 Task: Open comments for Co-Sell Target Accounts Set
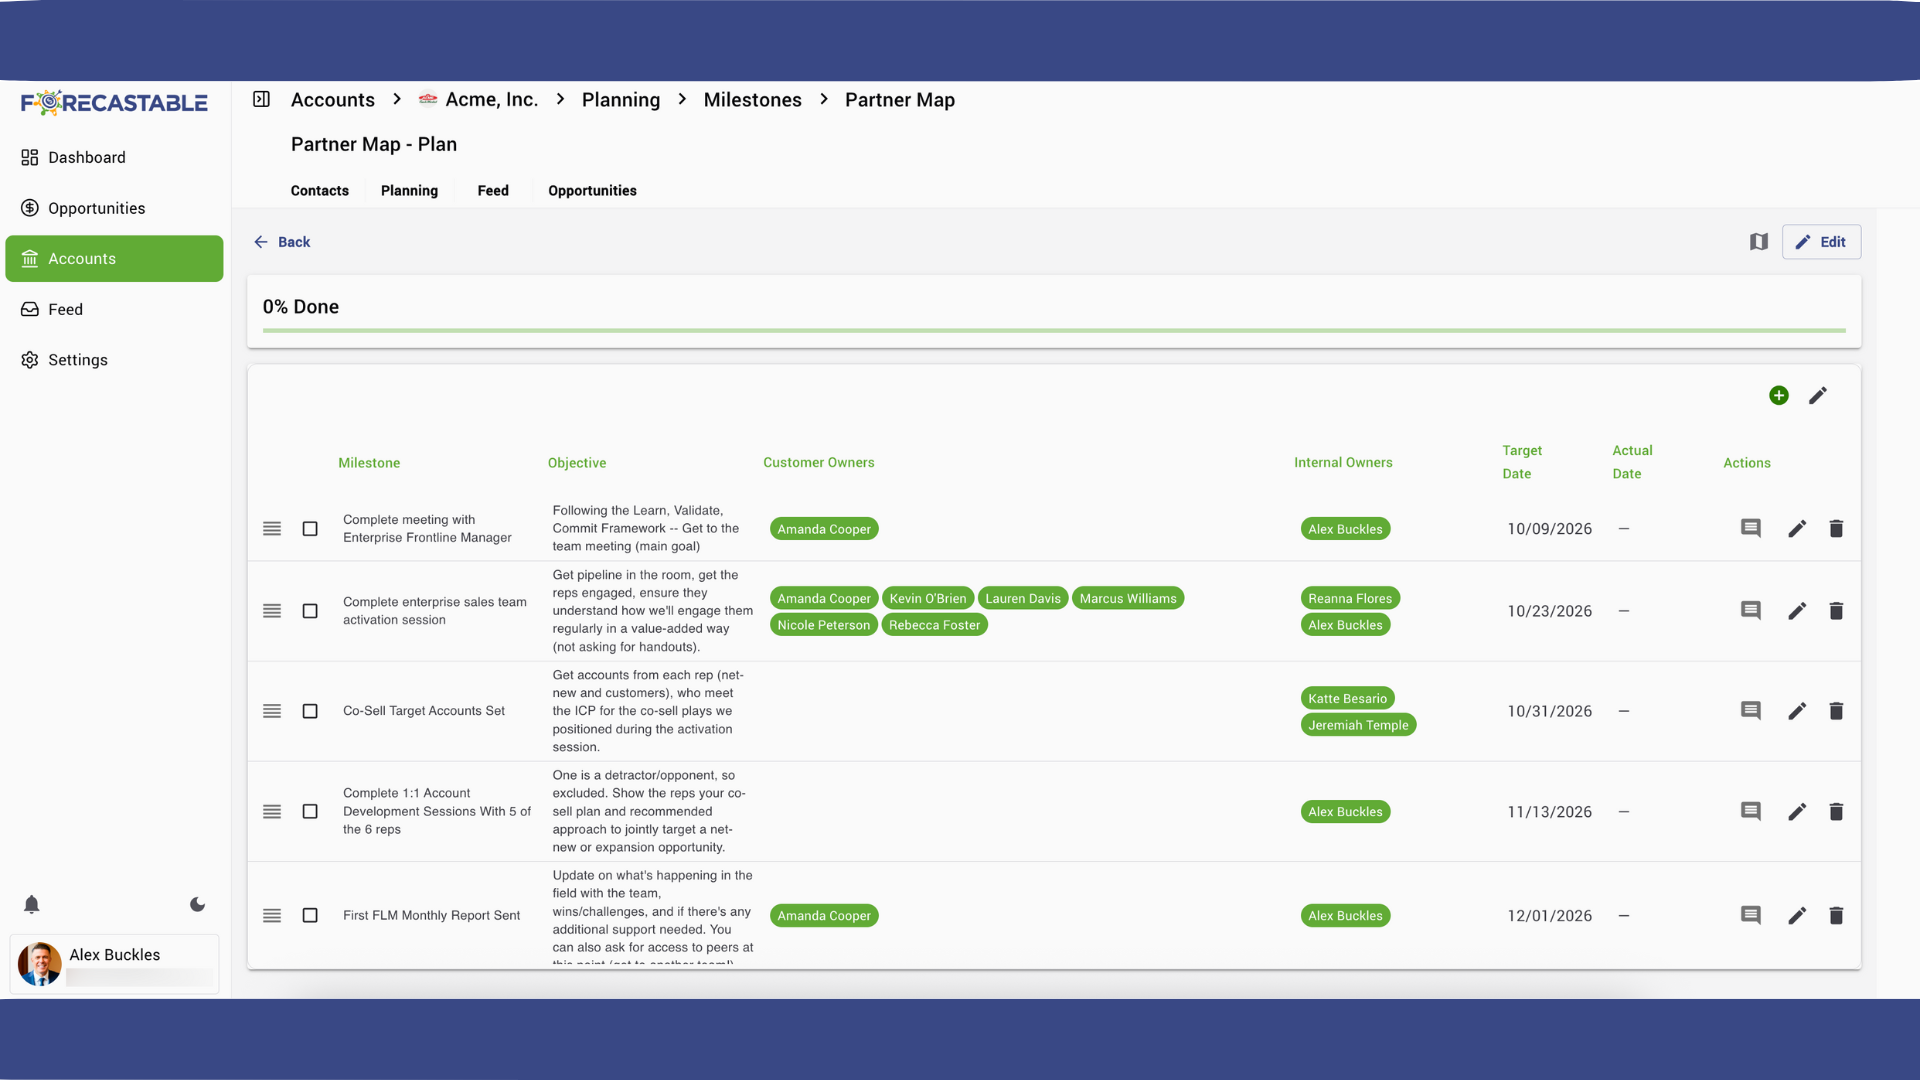click(1750, 711)
